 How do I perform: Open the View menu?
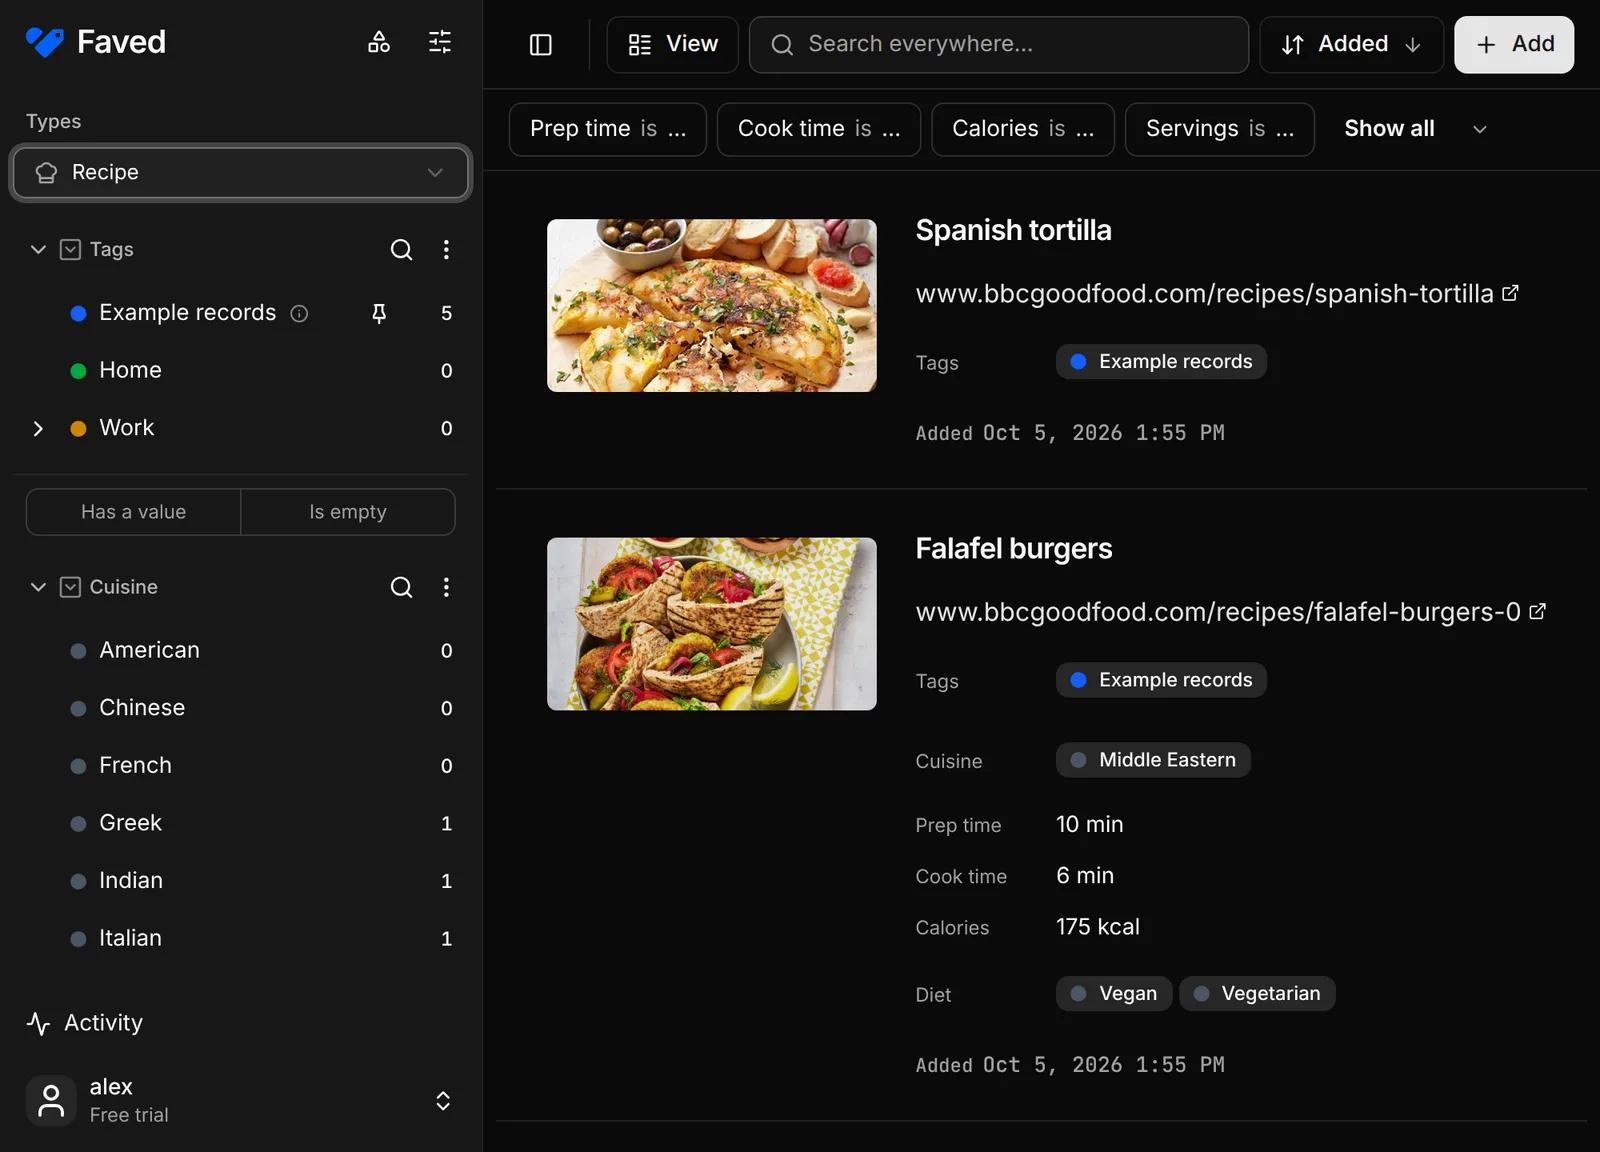click(x=672, y=45)
